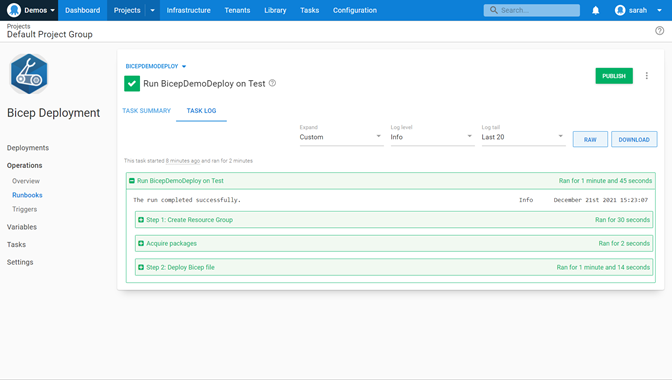This screenshot has height=380, width=672.
Task: Open the Projects menu dropdown arrow
Action: click(x=153, y=10)
